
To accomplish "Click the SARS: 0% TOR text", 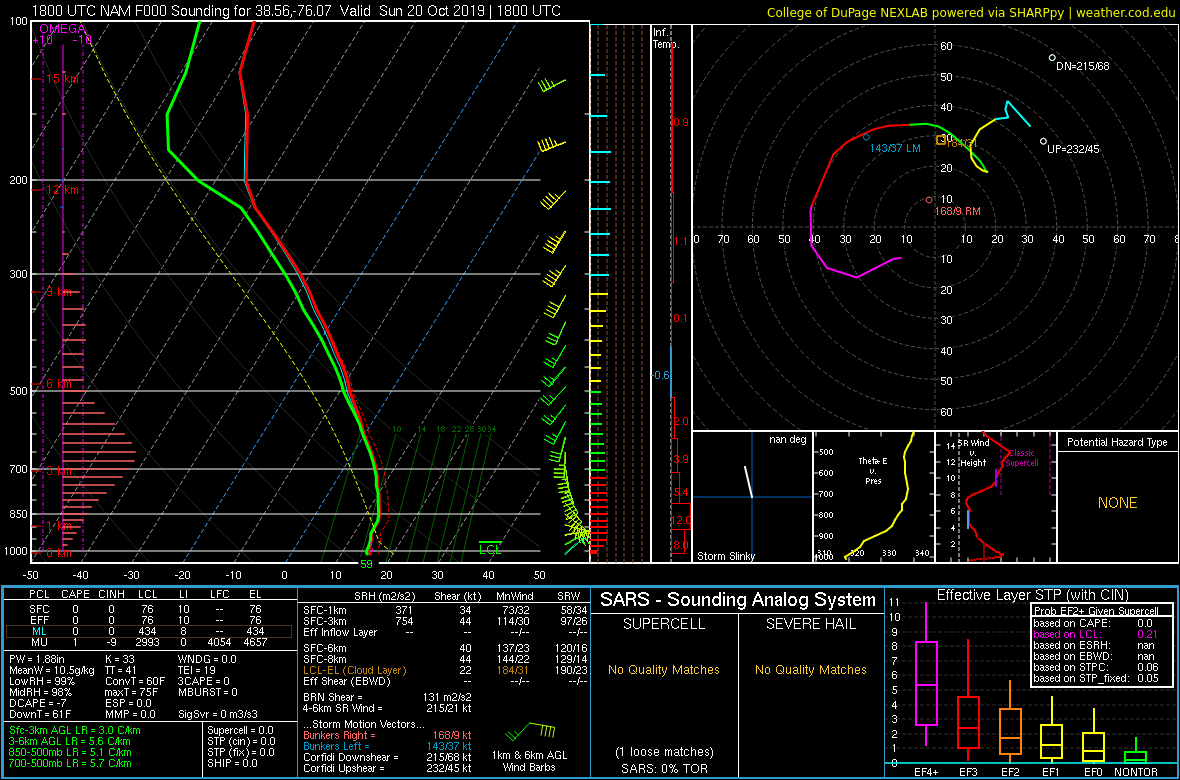I will coord(664,767).
